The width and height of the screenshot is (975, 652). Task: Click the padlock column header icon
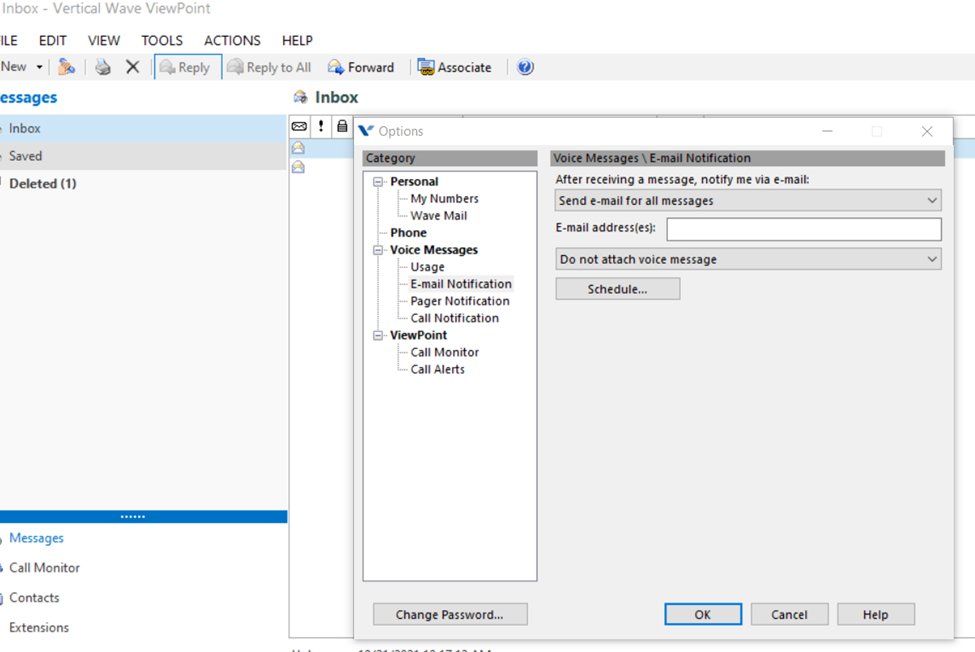[342, 127]
